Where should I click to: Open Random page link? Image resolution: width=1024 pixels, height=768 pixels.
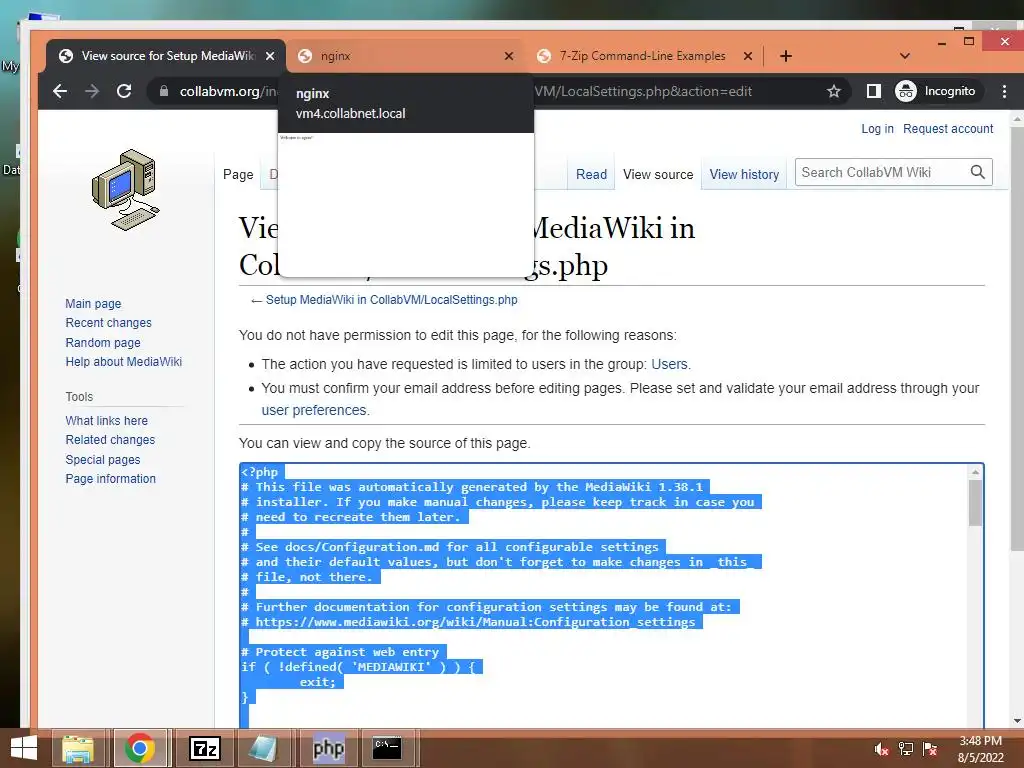(x=103, y=342)
